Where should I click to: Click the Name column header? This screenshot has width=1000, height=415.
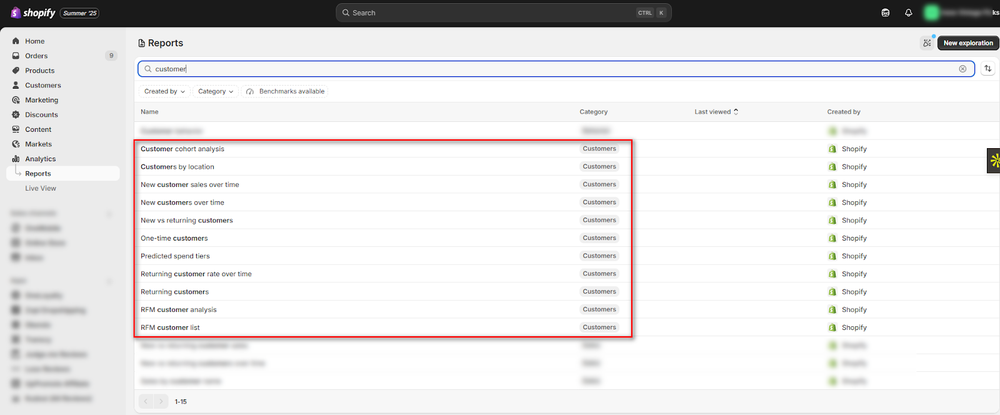[149, 112]
